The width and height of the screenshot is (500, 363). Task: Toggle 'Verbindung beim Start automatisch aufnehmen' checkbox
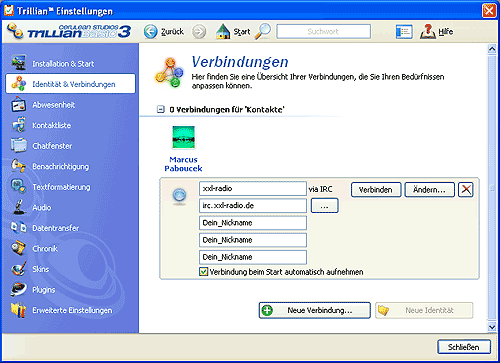click(203, 272)
